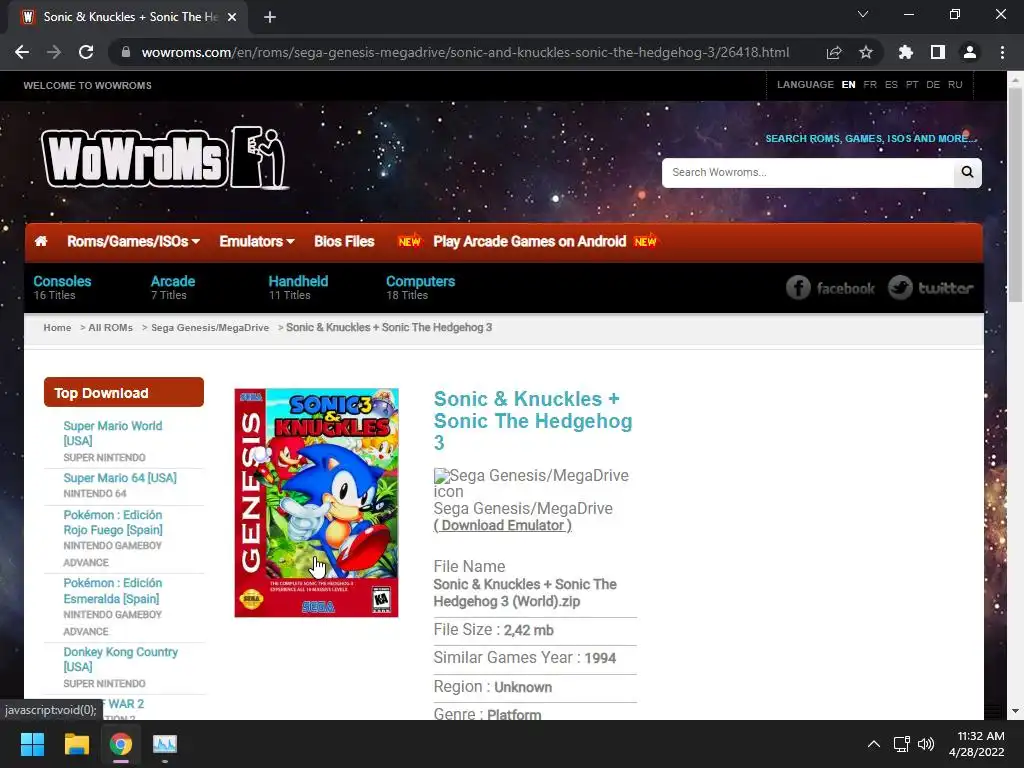The image size is (1024, 768).
Task: Close the Sonic & Knuckles tab
Action: pos(232,17)
